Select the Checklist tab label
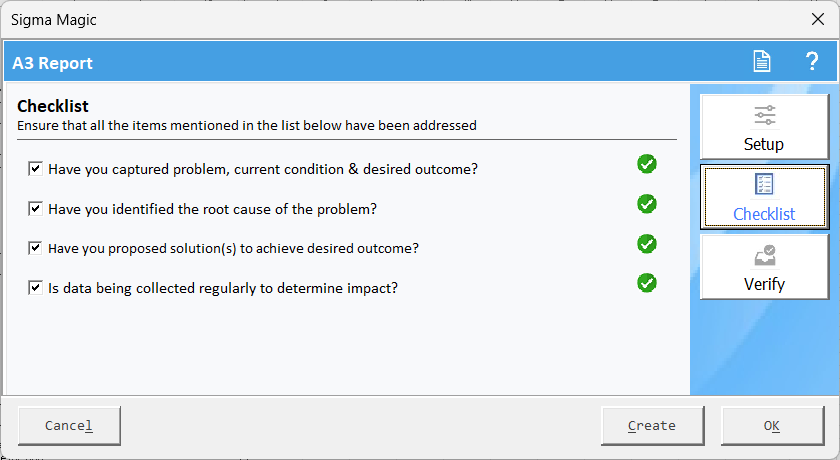This screenshot has width=840, height=460. (764, 214)
